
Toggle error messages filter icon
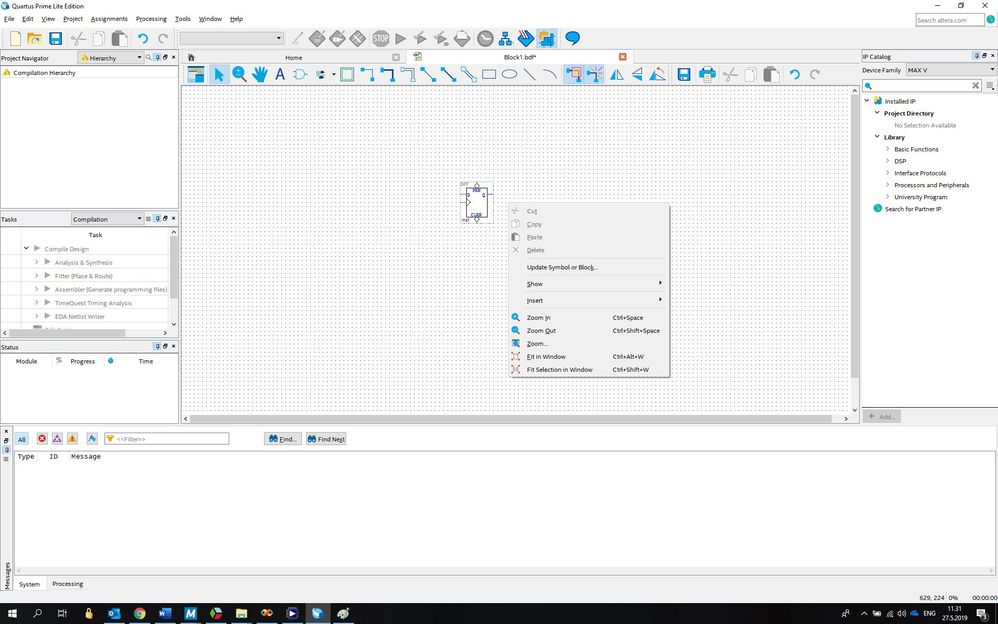[x=42, y=438]
